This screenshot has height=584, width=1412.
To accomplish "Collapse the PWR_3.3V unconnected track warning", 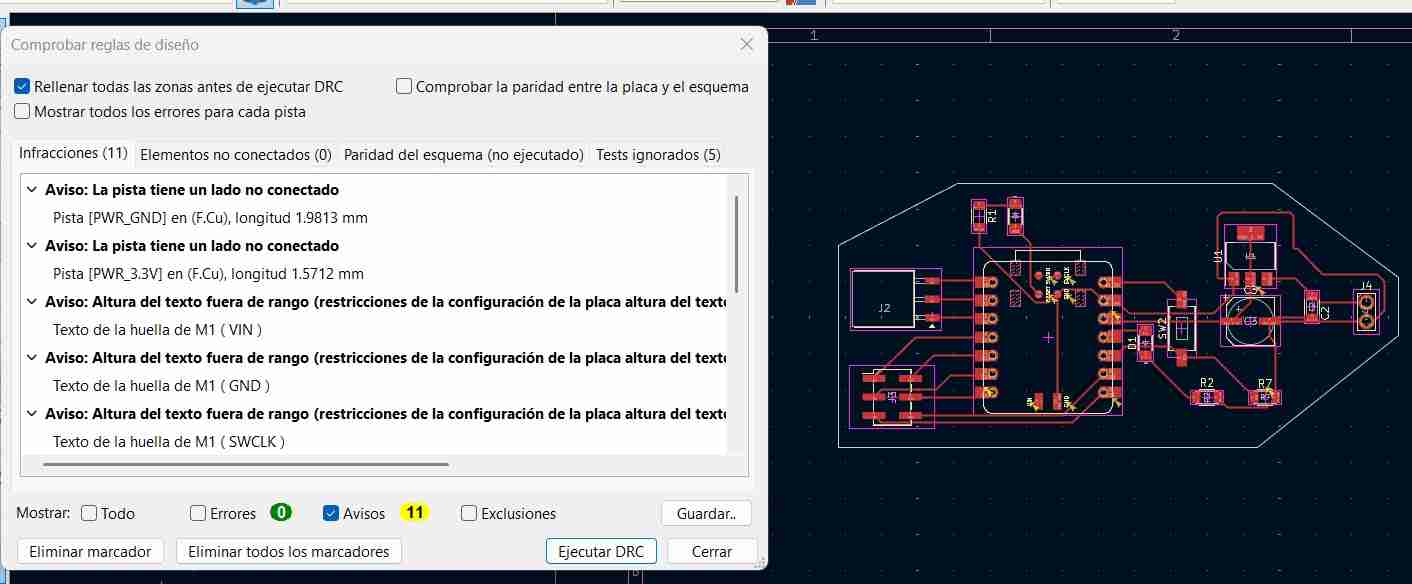I will coord(31,245).
